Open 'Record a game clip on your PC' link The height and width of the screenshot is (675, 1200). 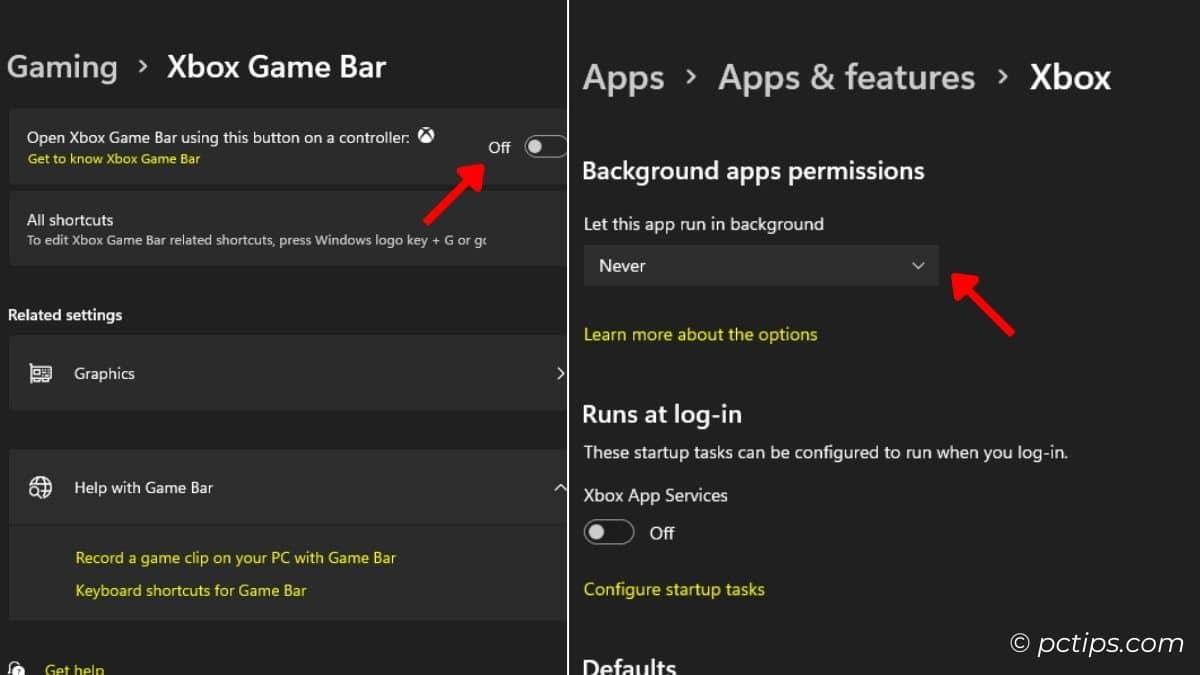(235, 558)
